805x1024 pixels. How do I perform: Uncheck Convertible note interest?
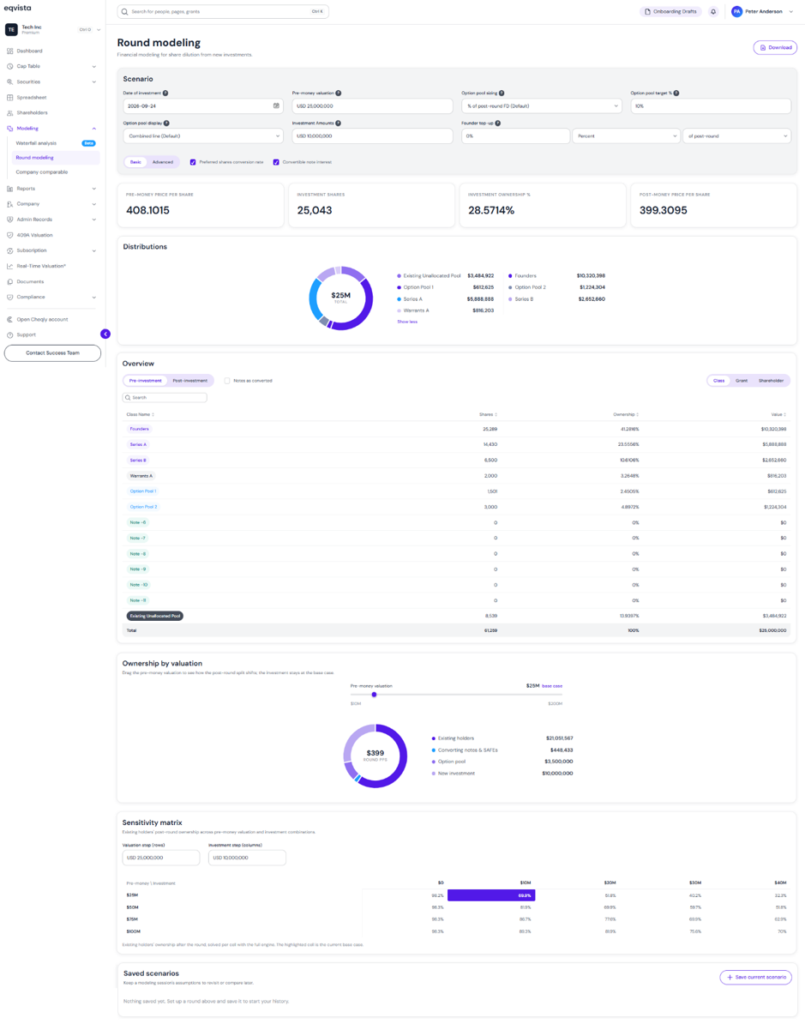click(x=276, y=162)
